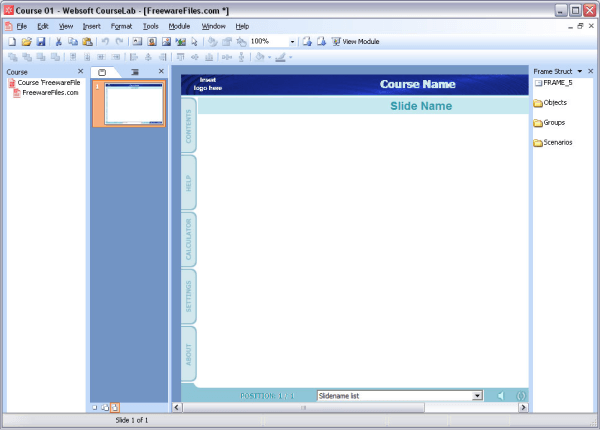Click the CALCULATOR side tab on slide
Screen dimensions: 600x430
coord(189,239)
